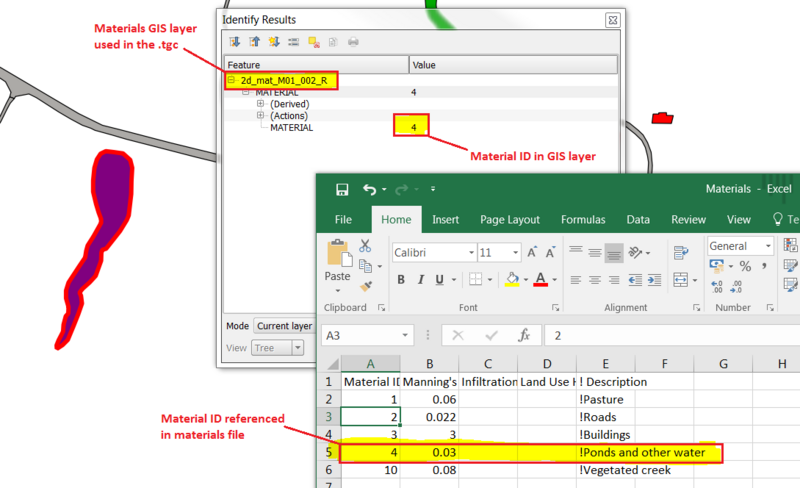Decrease font size with smaller A icon
800x488 pixels.
550,252
